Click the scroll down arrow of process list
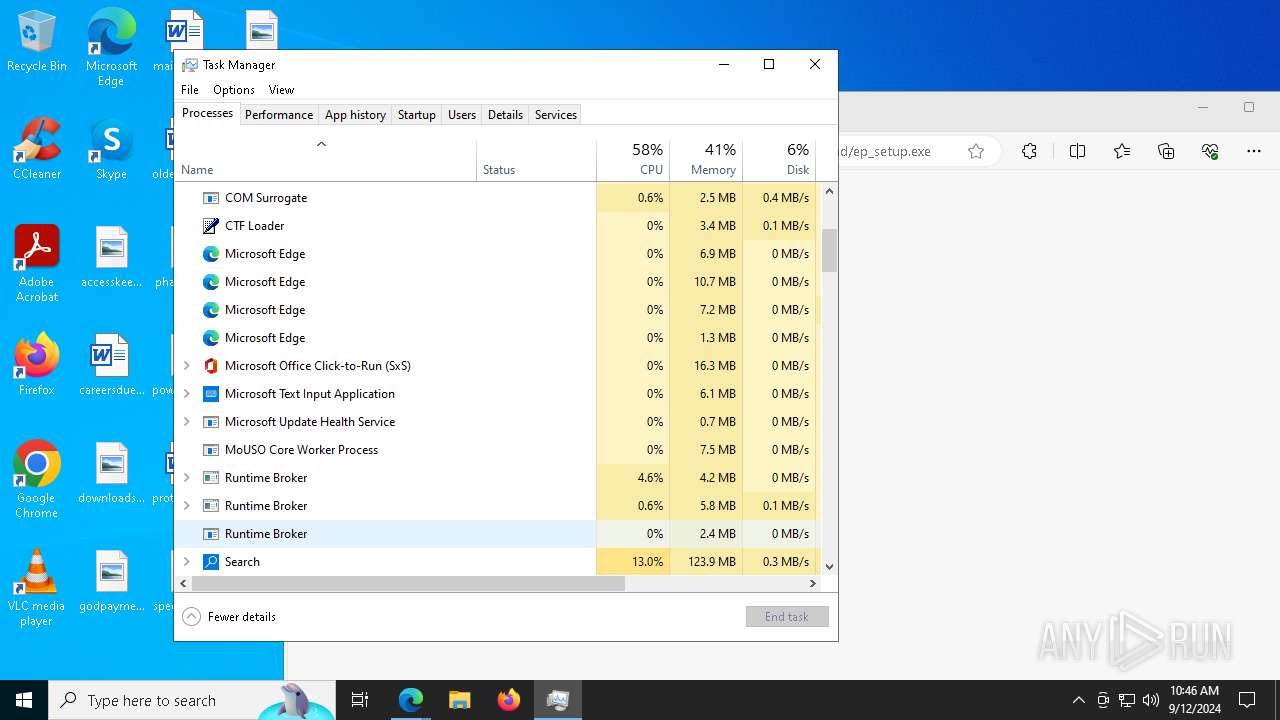The image size is (1280, 720). point(829,566)
